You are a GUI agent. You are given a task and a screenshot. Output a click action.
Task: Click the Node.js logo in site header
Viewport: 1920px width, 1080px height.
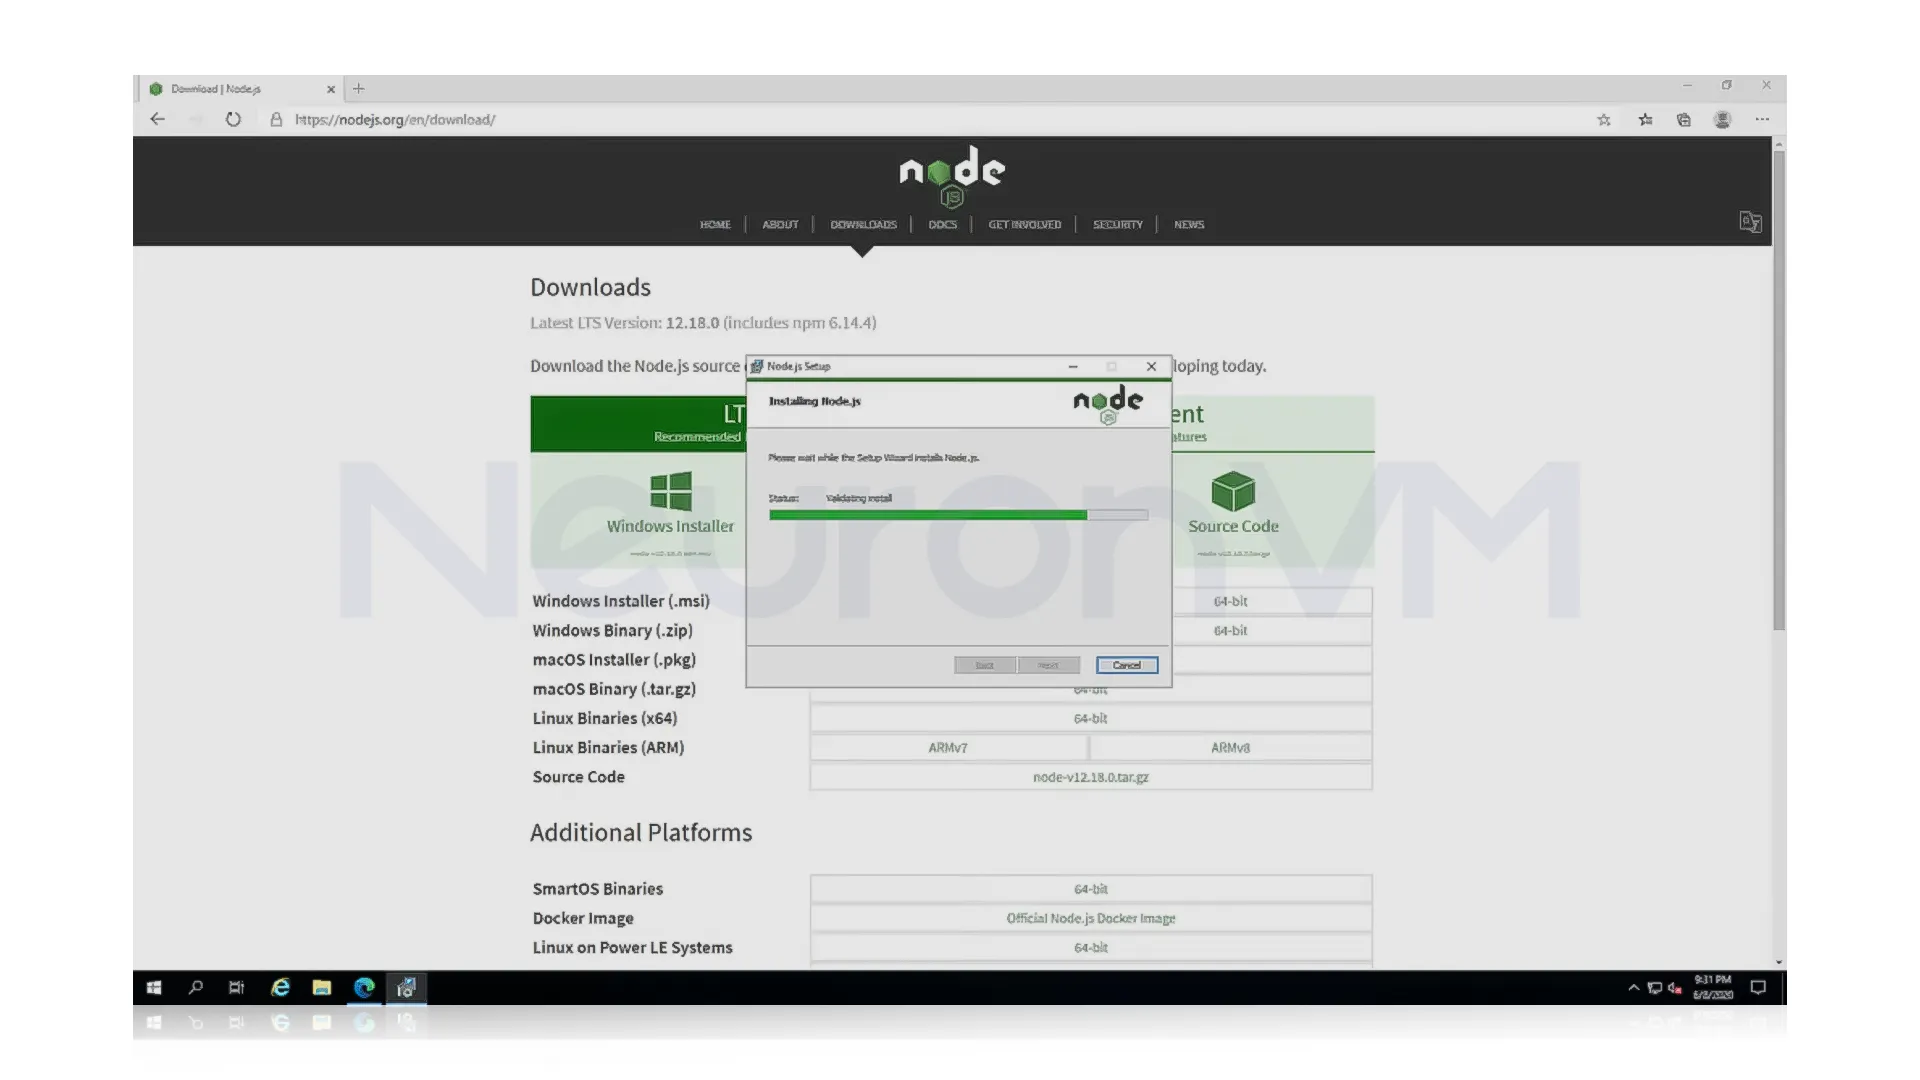(952, 177)
